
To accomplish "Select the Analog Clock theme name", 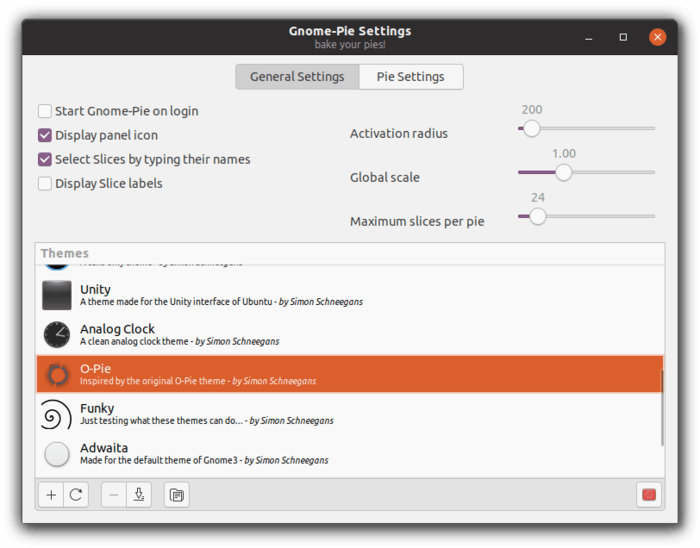I will (x=117, y=329).
